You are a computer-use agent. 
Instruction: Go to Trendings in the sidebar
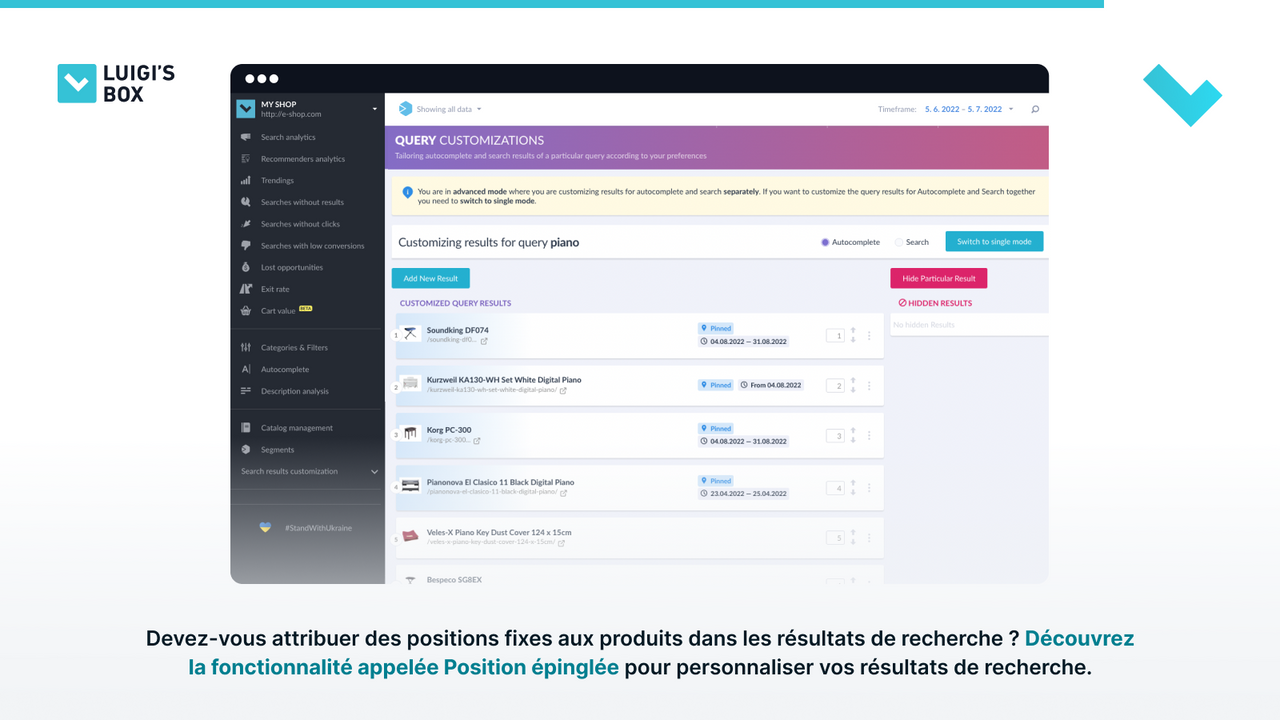pos(277,181)
